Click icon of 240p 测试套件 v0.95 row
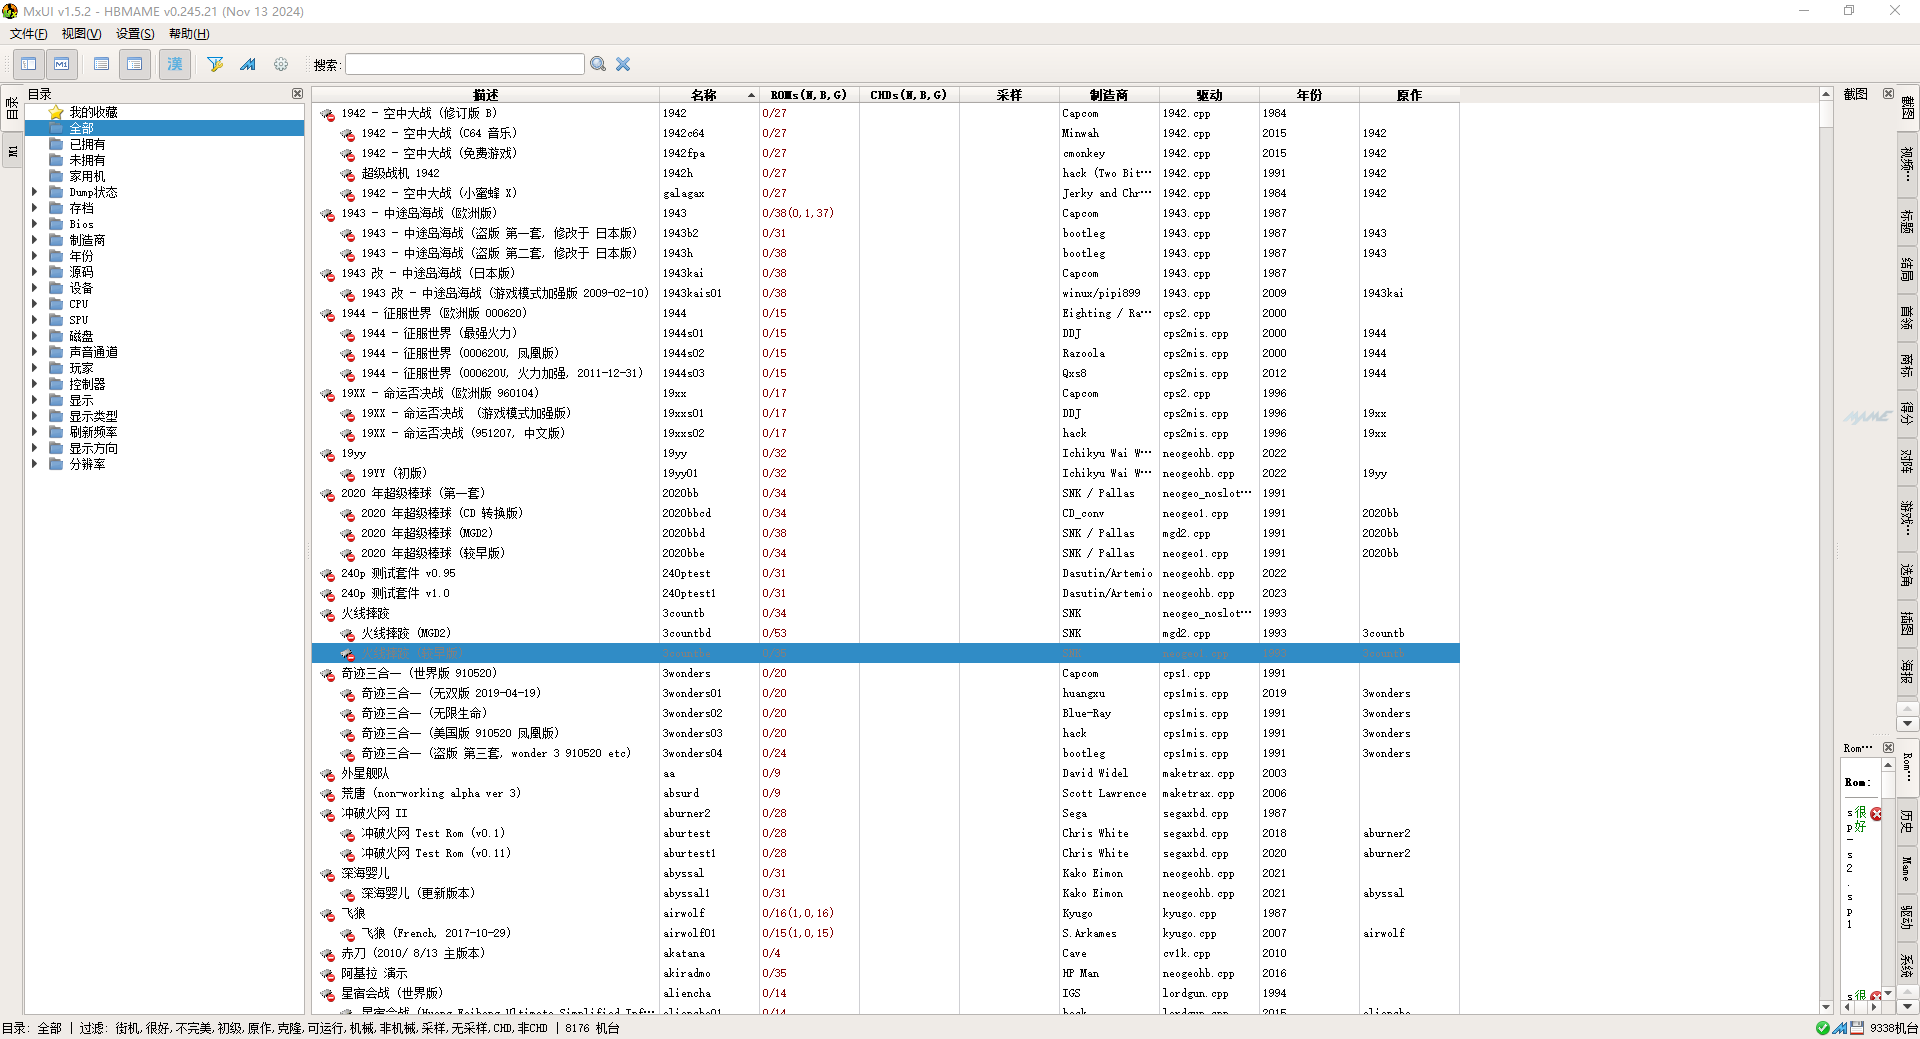The height and width of the screenshot is (1039, 1920). (x=328, y=574)
